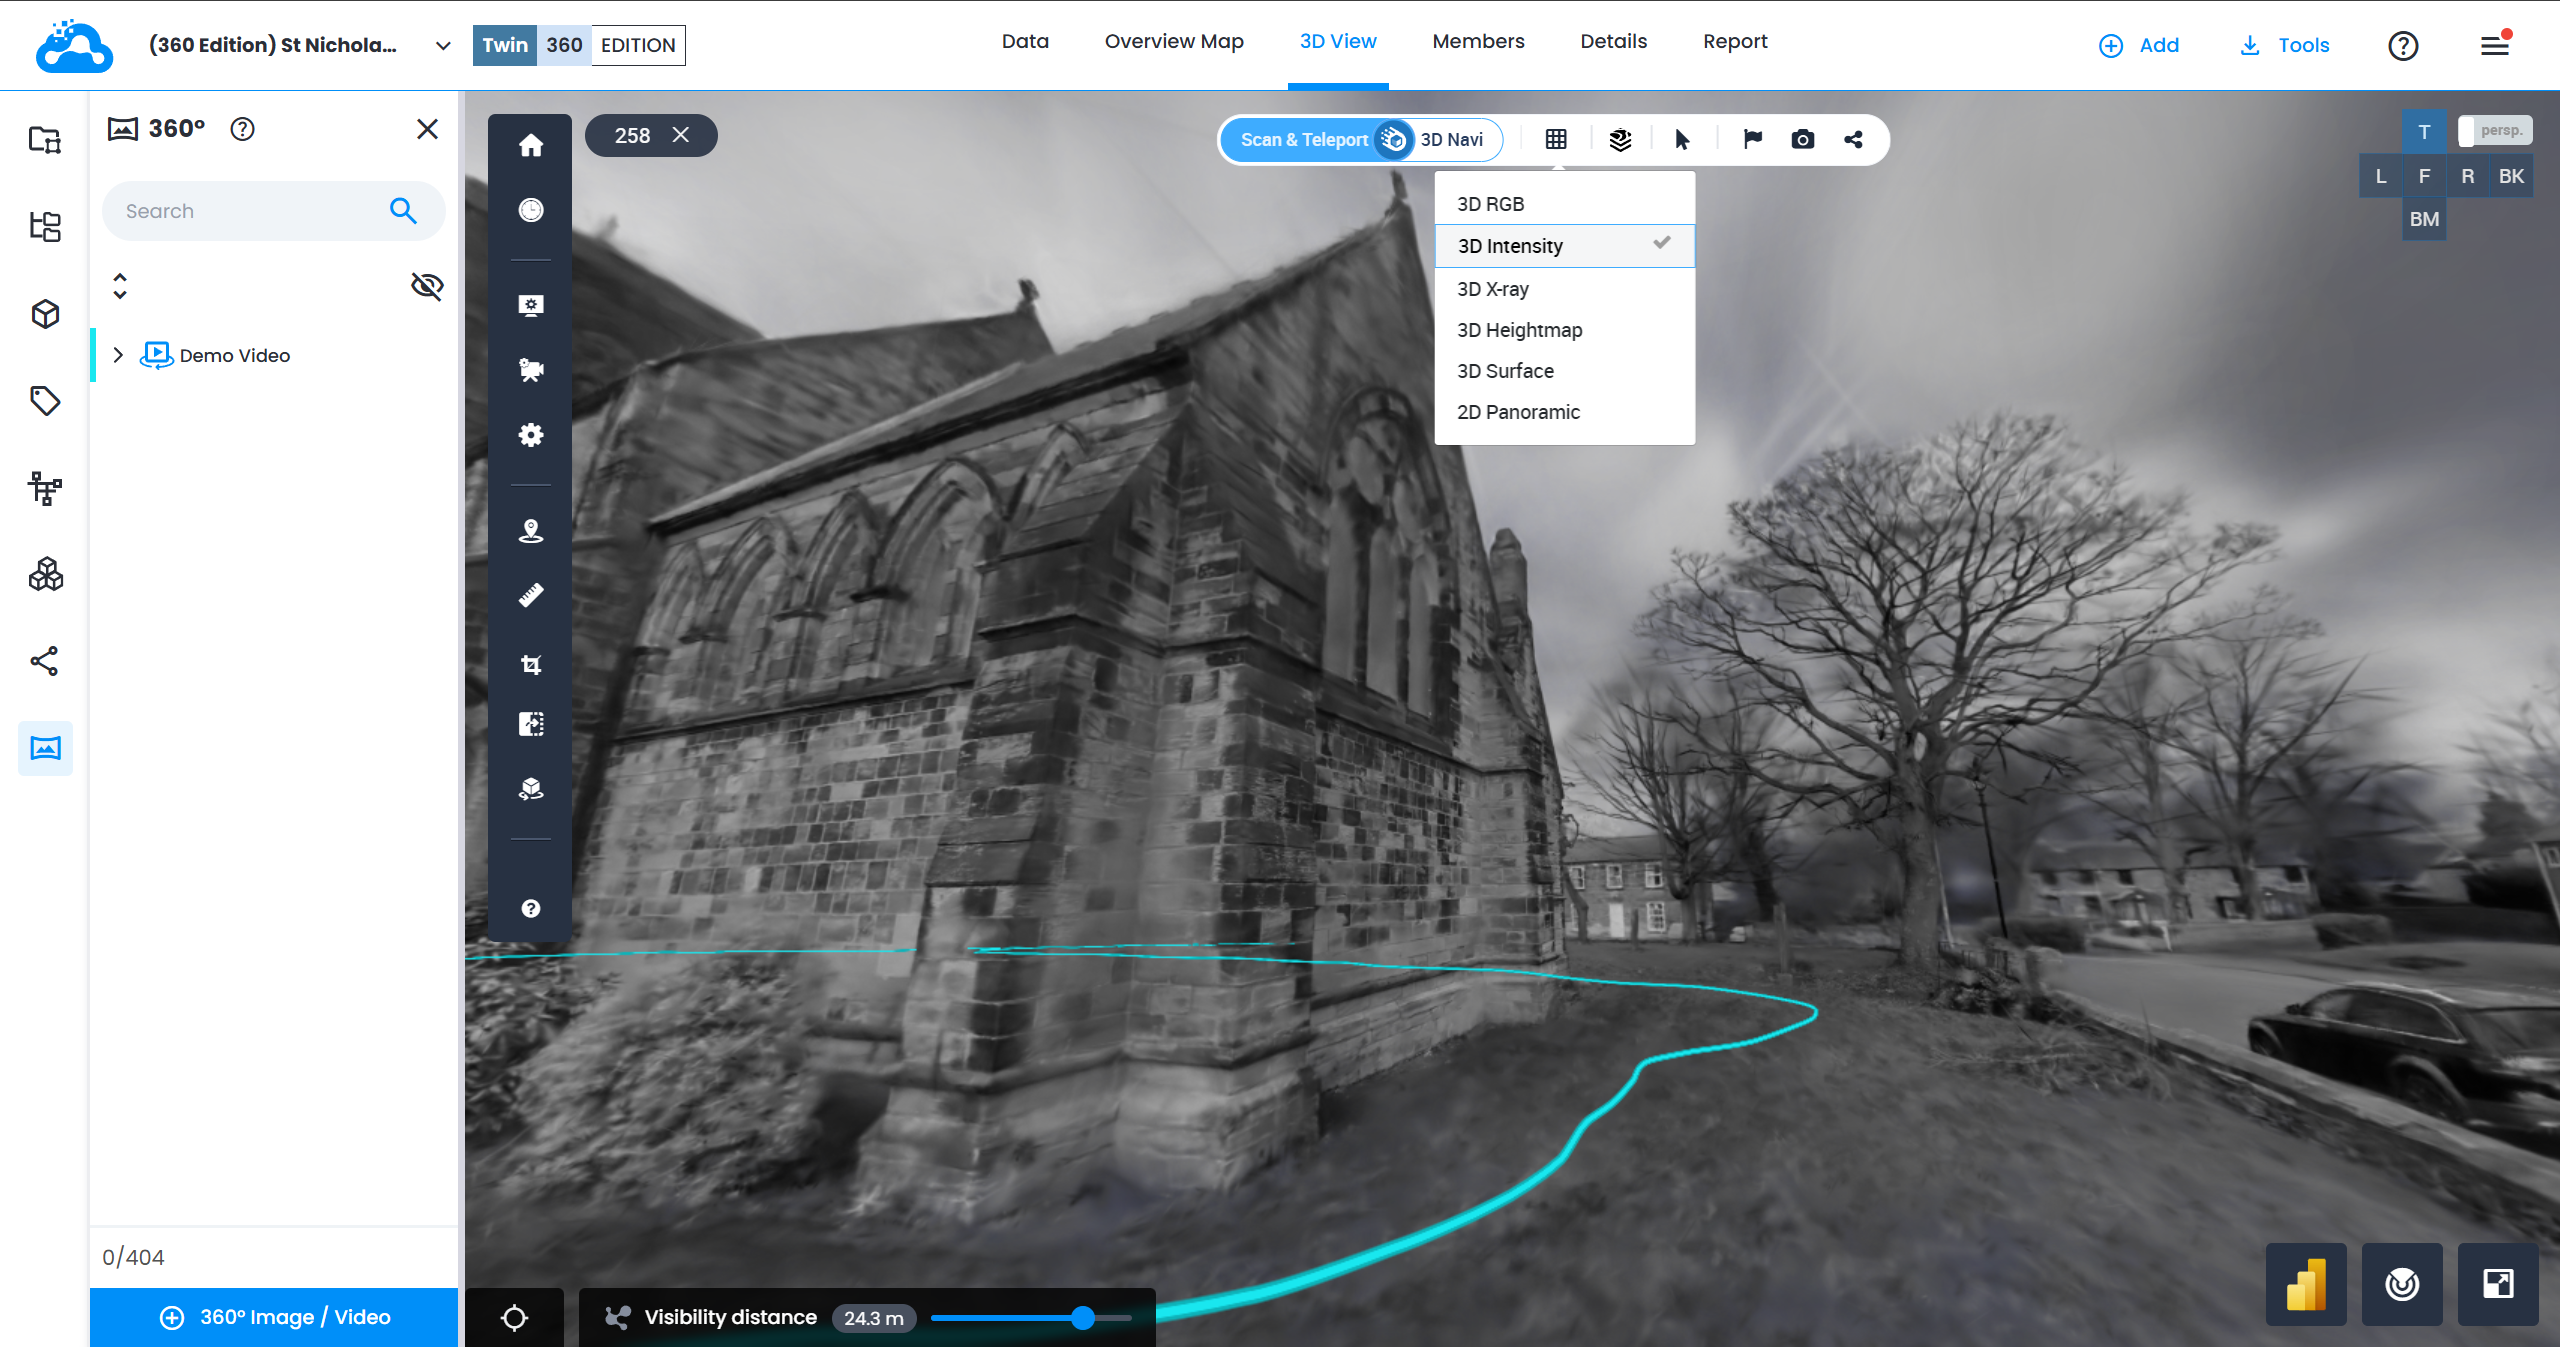2560x1347 pixels.
Task: Open the viewer settings gear
Action: point(530,435)
